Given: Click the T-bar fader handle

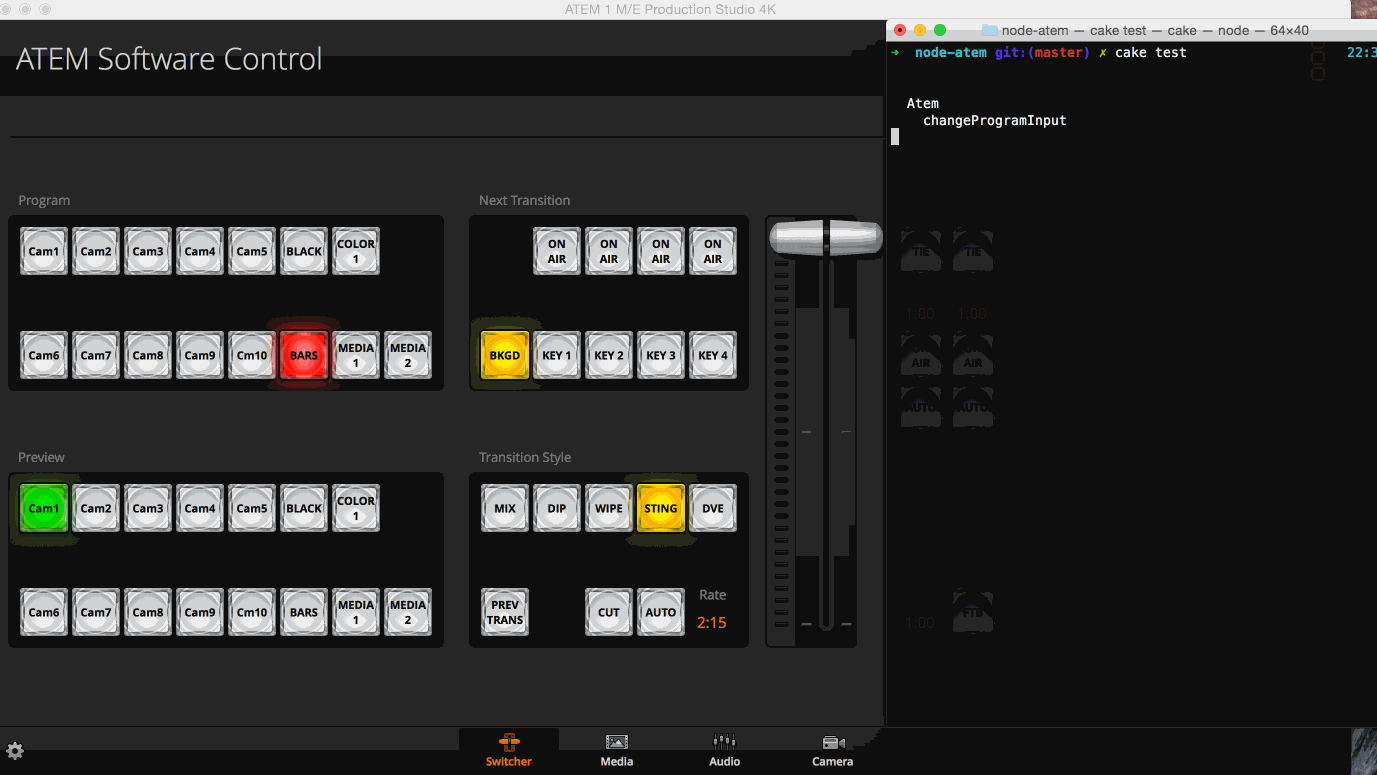Looking at the screenshot, I should [825, 237].
